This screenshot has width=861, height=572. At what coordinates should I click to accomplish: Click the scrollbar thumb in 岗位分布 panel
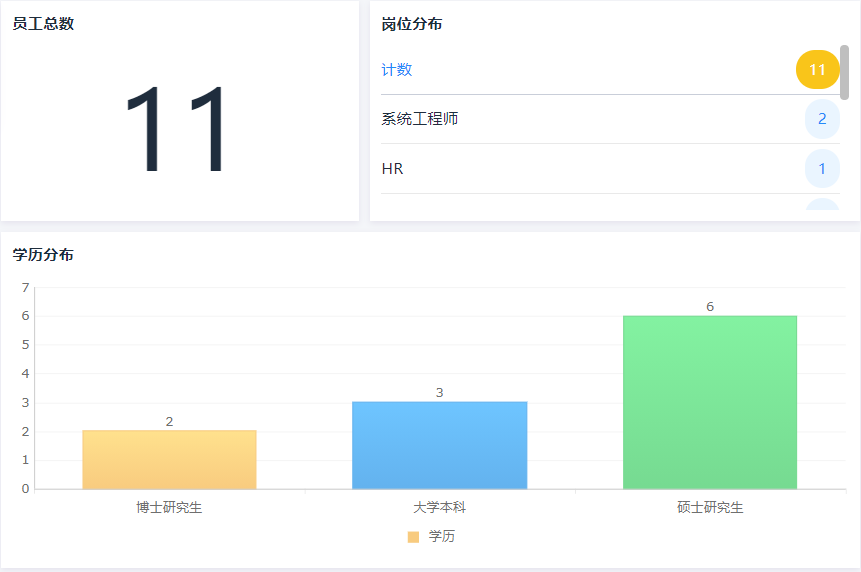pyautogui.click(x=845, y=72)
